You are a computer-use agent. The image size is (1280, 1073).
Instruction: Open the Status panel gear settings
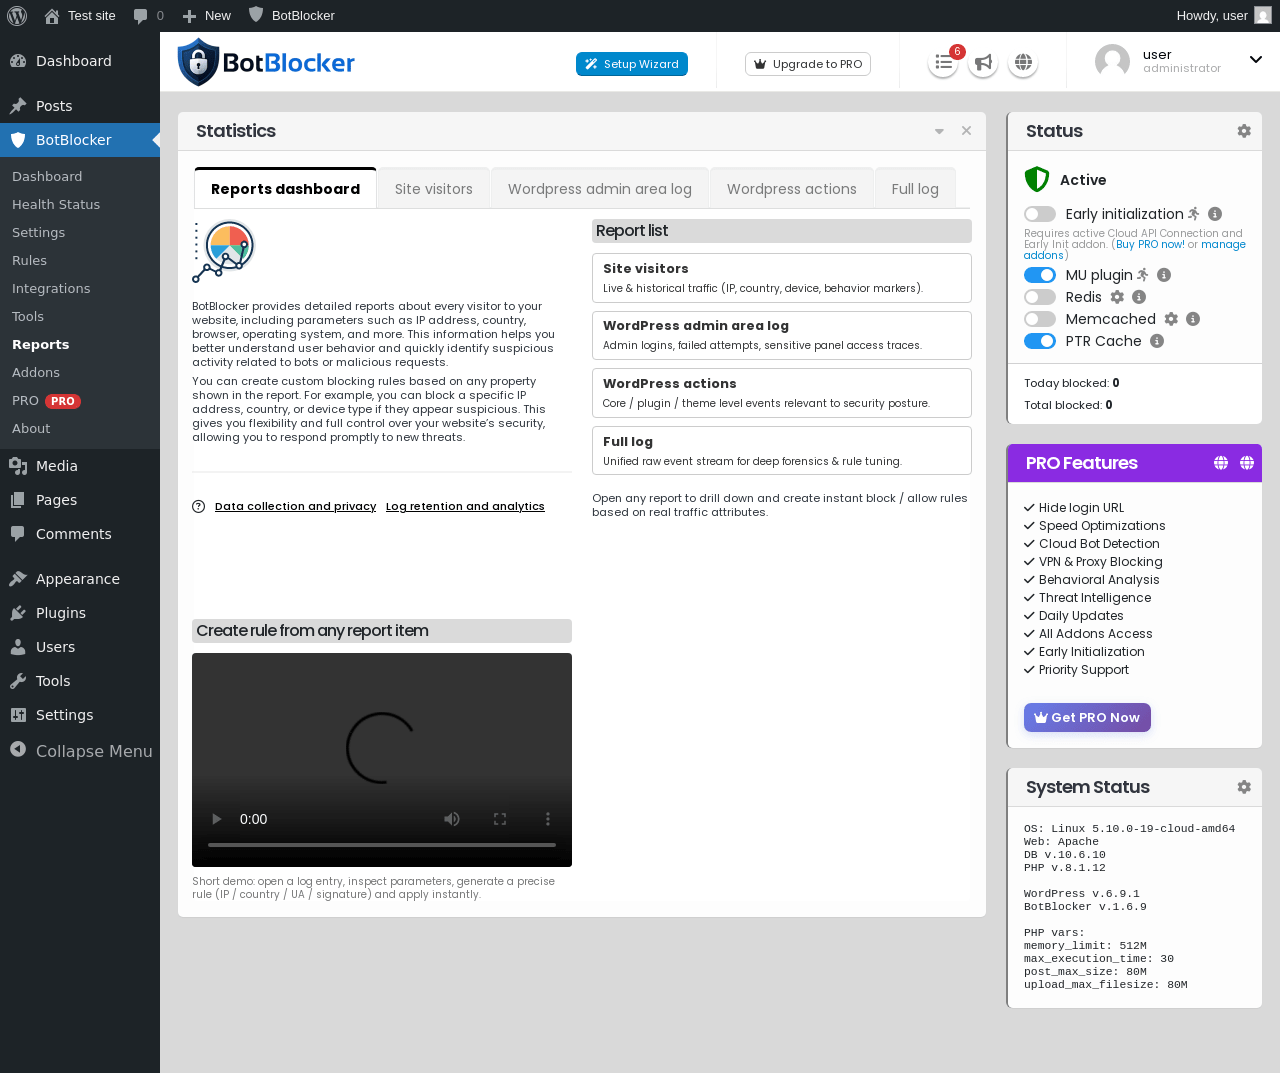[x=1244, y=131]
